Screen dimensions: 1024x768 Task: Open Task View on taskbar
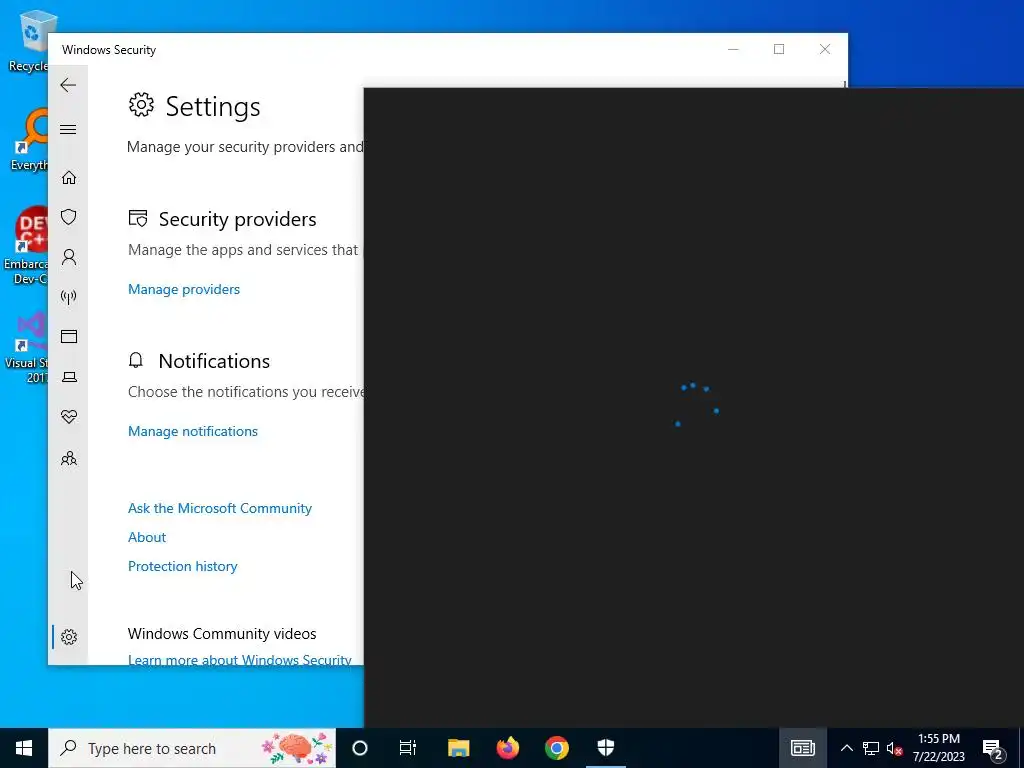(408, 748)
